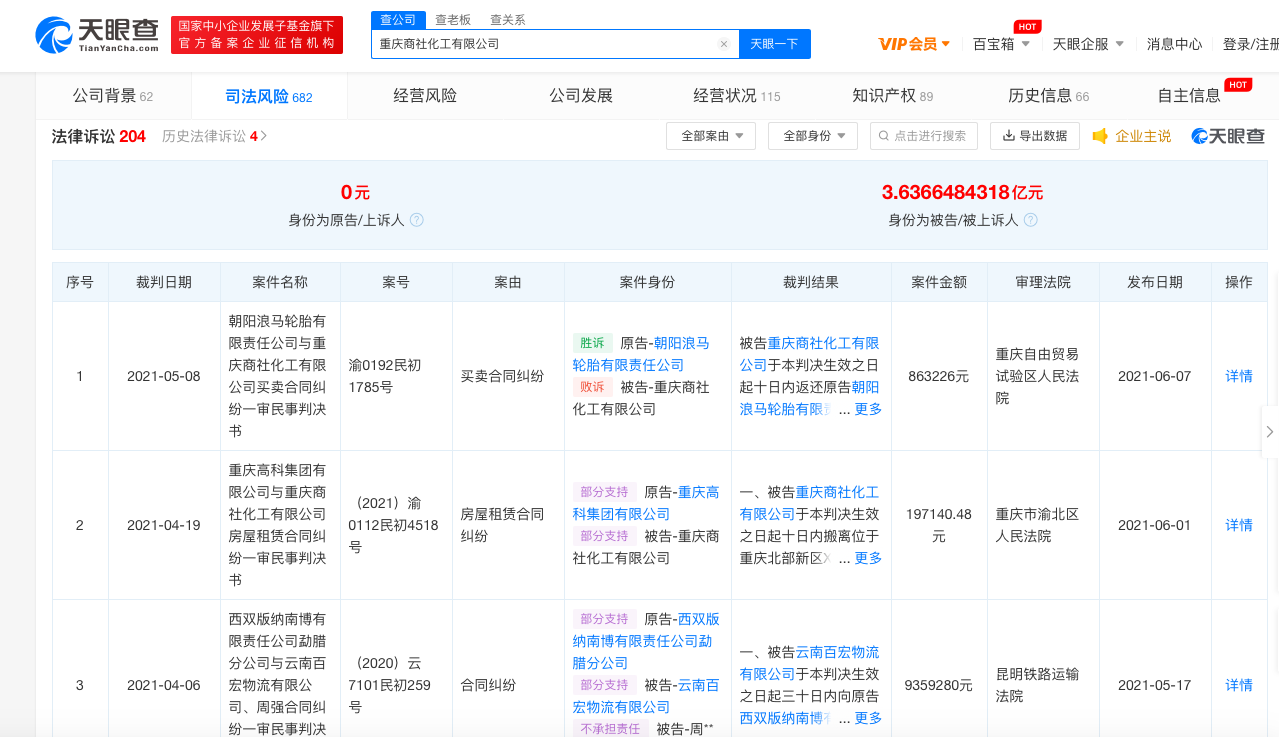
Task: Open 详情 for the row 1 case
Action: 1239,376
